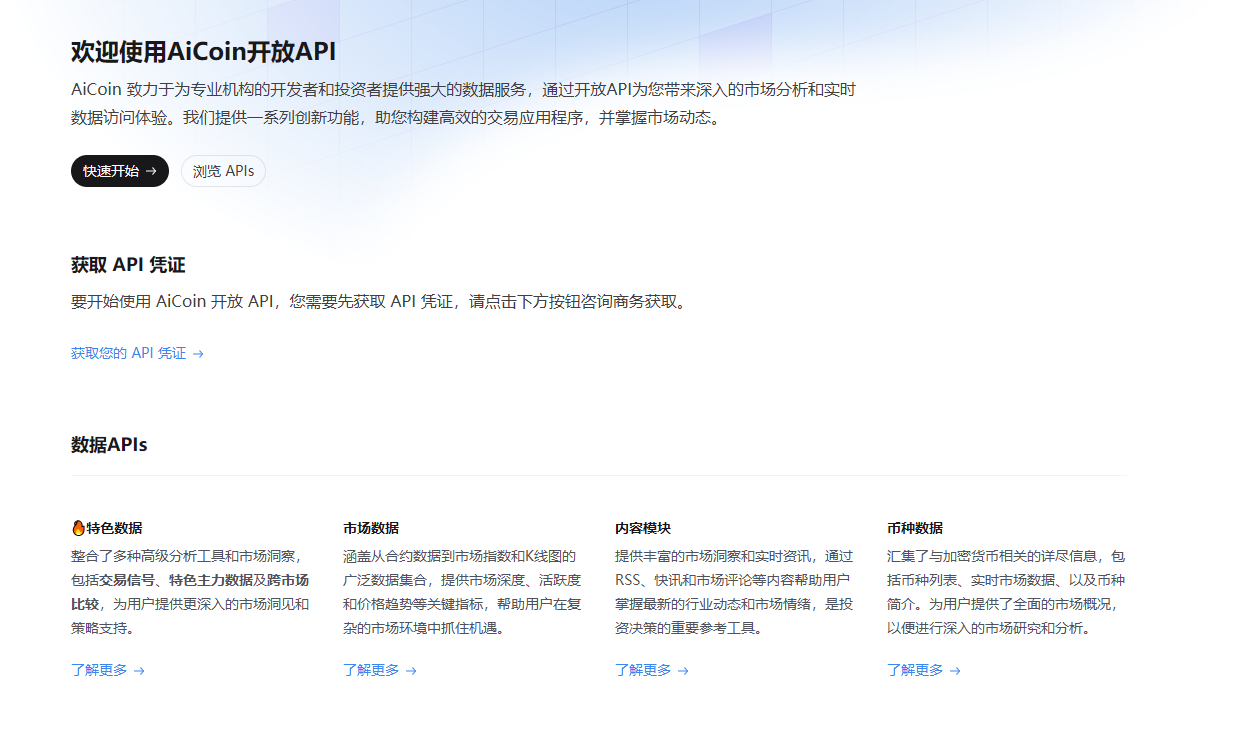
Task: Click 了解更多 under 内容模块
Action: (x=652, y=670)
